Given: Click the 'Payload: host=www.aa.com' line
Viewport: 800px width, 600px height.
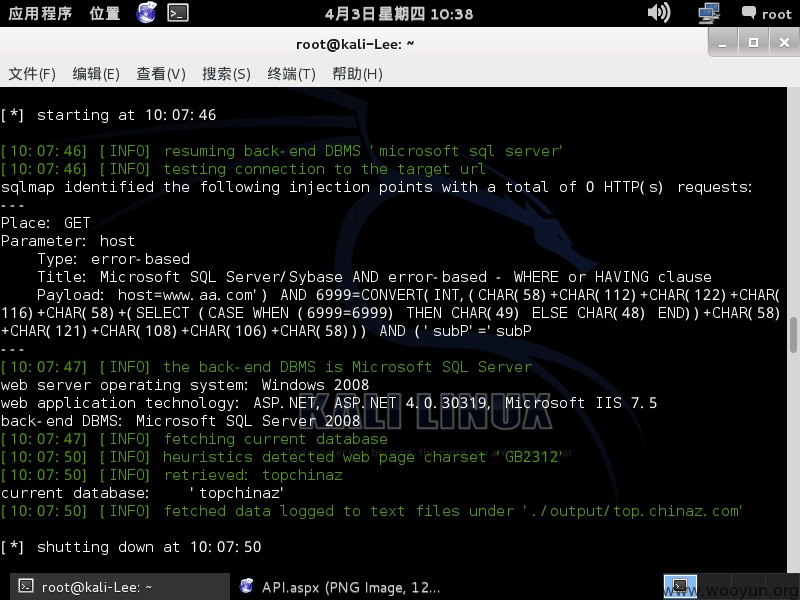Looking at the screenshot, I should [390, 313].
